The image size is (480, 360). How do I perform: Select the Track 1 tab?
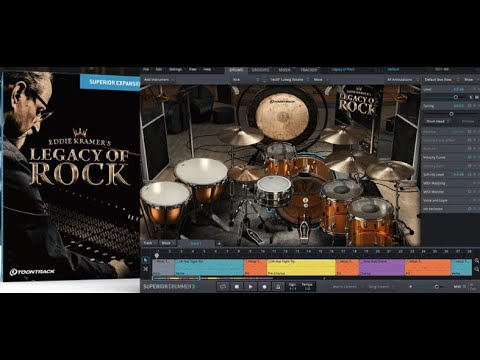[196, 244]
